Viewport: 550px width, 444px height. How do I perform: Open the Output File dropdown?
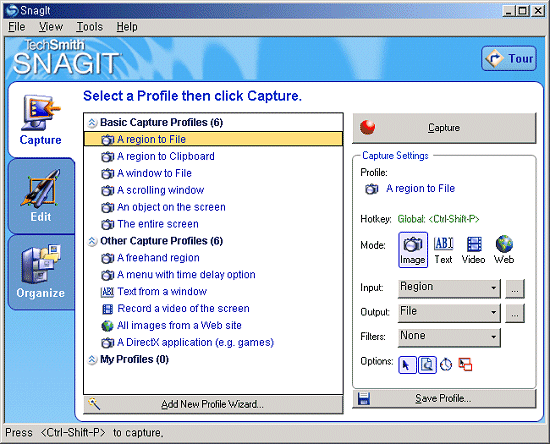click(449, 313)
